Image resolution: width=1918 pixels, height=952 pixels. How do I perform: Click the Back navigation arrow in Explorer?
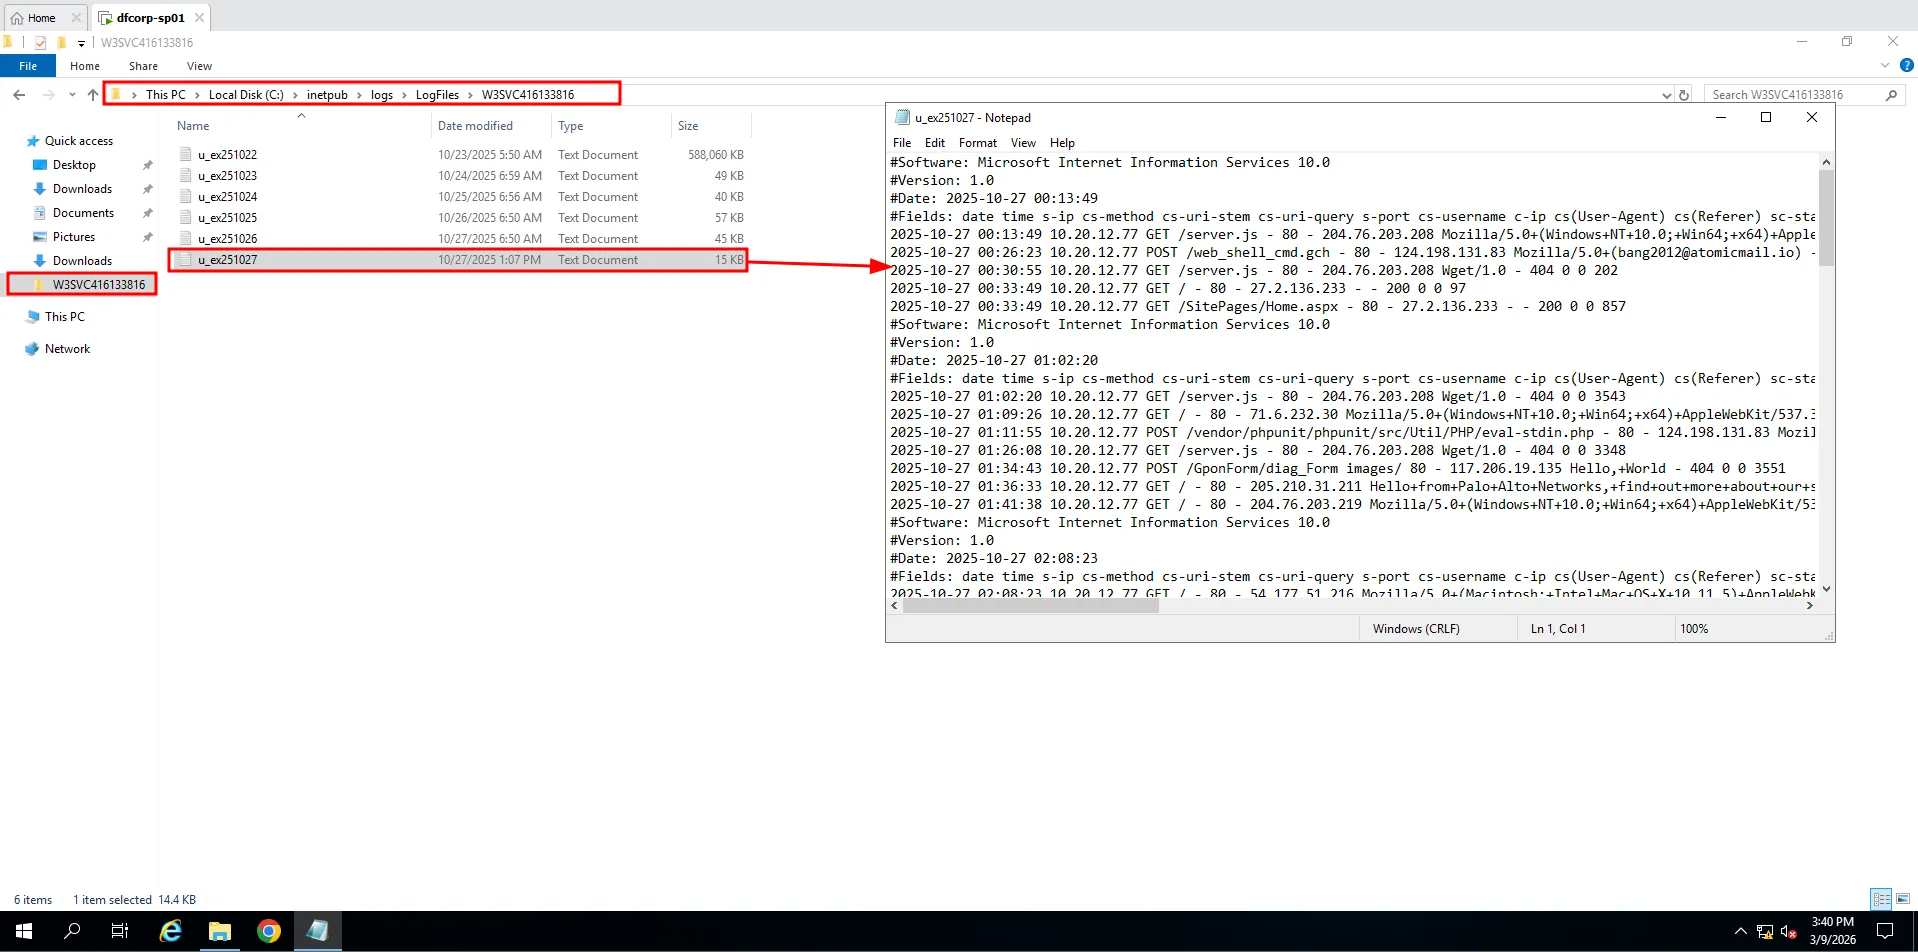tap(19, 95)
